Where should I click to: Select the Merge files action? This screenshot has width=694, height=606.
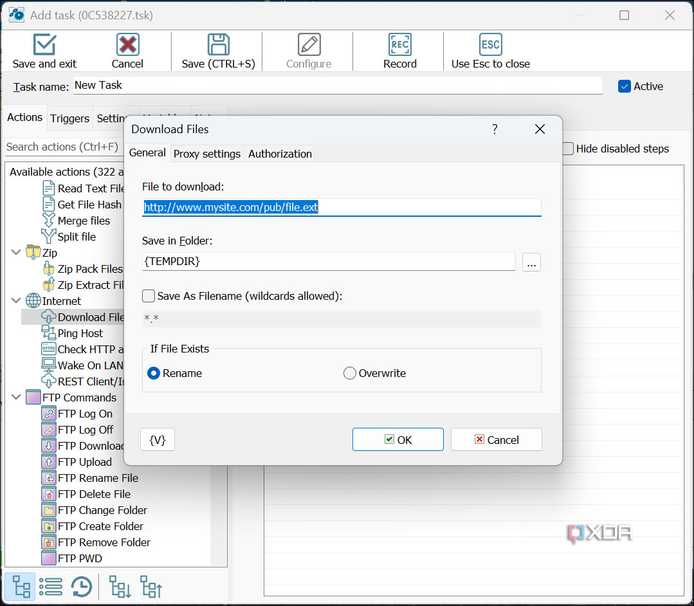click(x=76, y=220)
